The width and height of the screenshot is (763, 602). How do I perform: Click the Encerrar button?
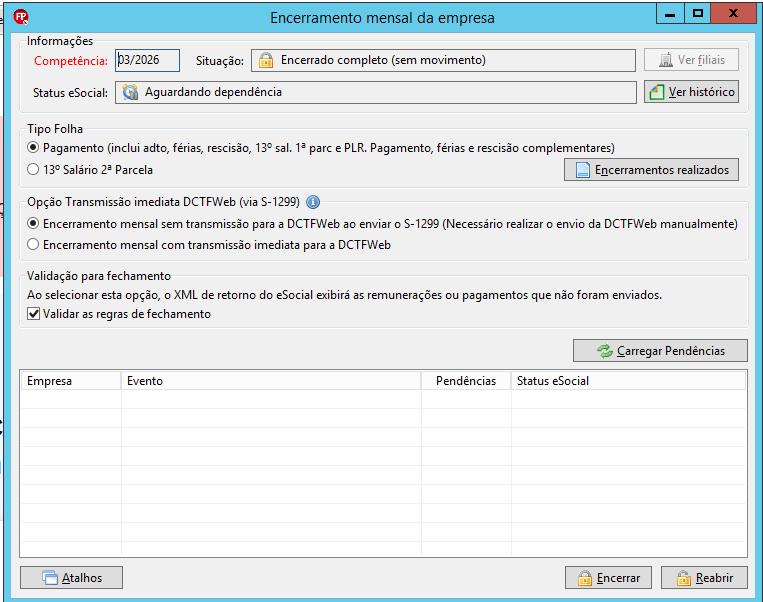(x=608, y=578)
